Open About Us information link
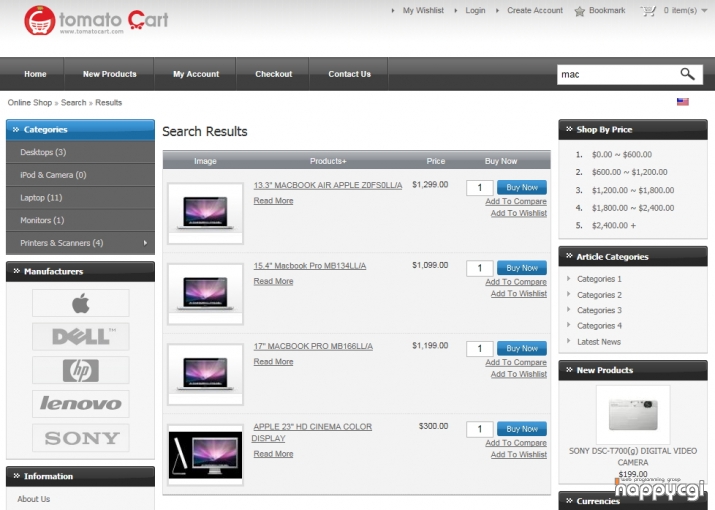Viewport: 715px width, 510px height. pyautogui.click(x=33, y=499)
